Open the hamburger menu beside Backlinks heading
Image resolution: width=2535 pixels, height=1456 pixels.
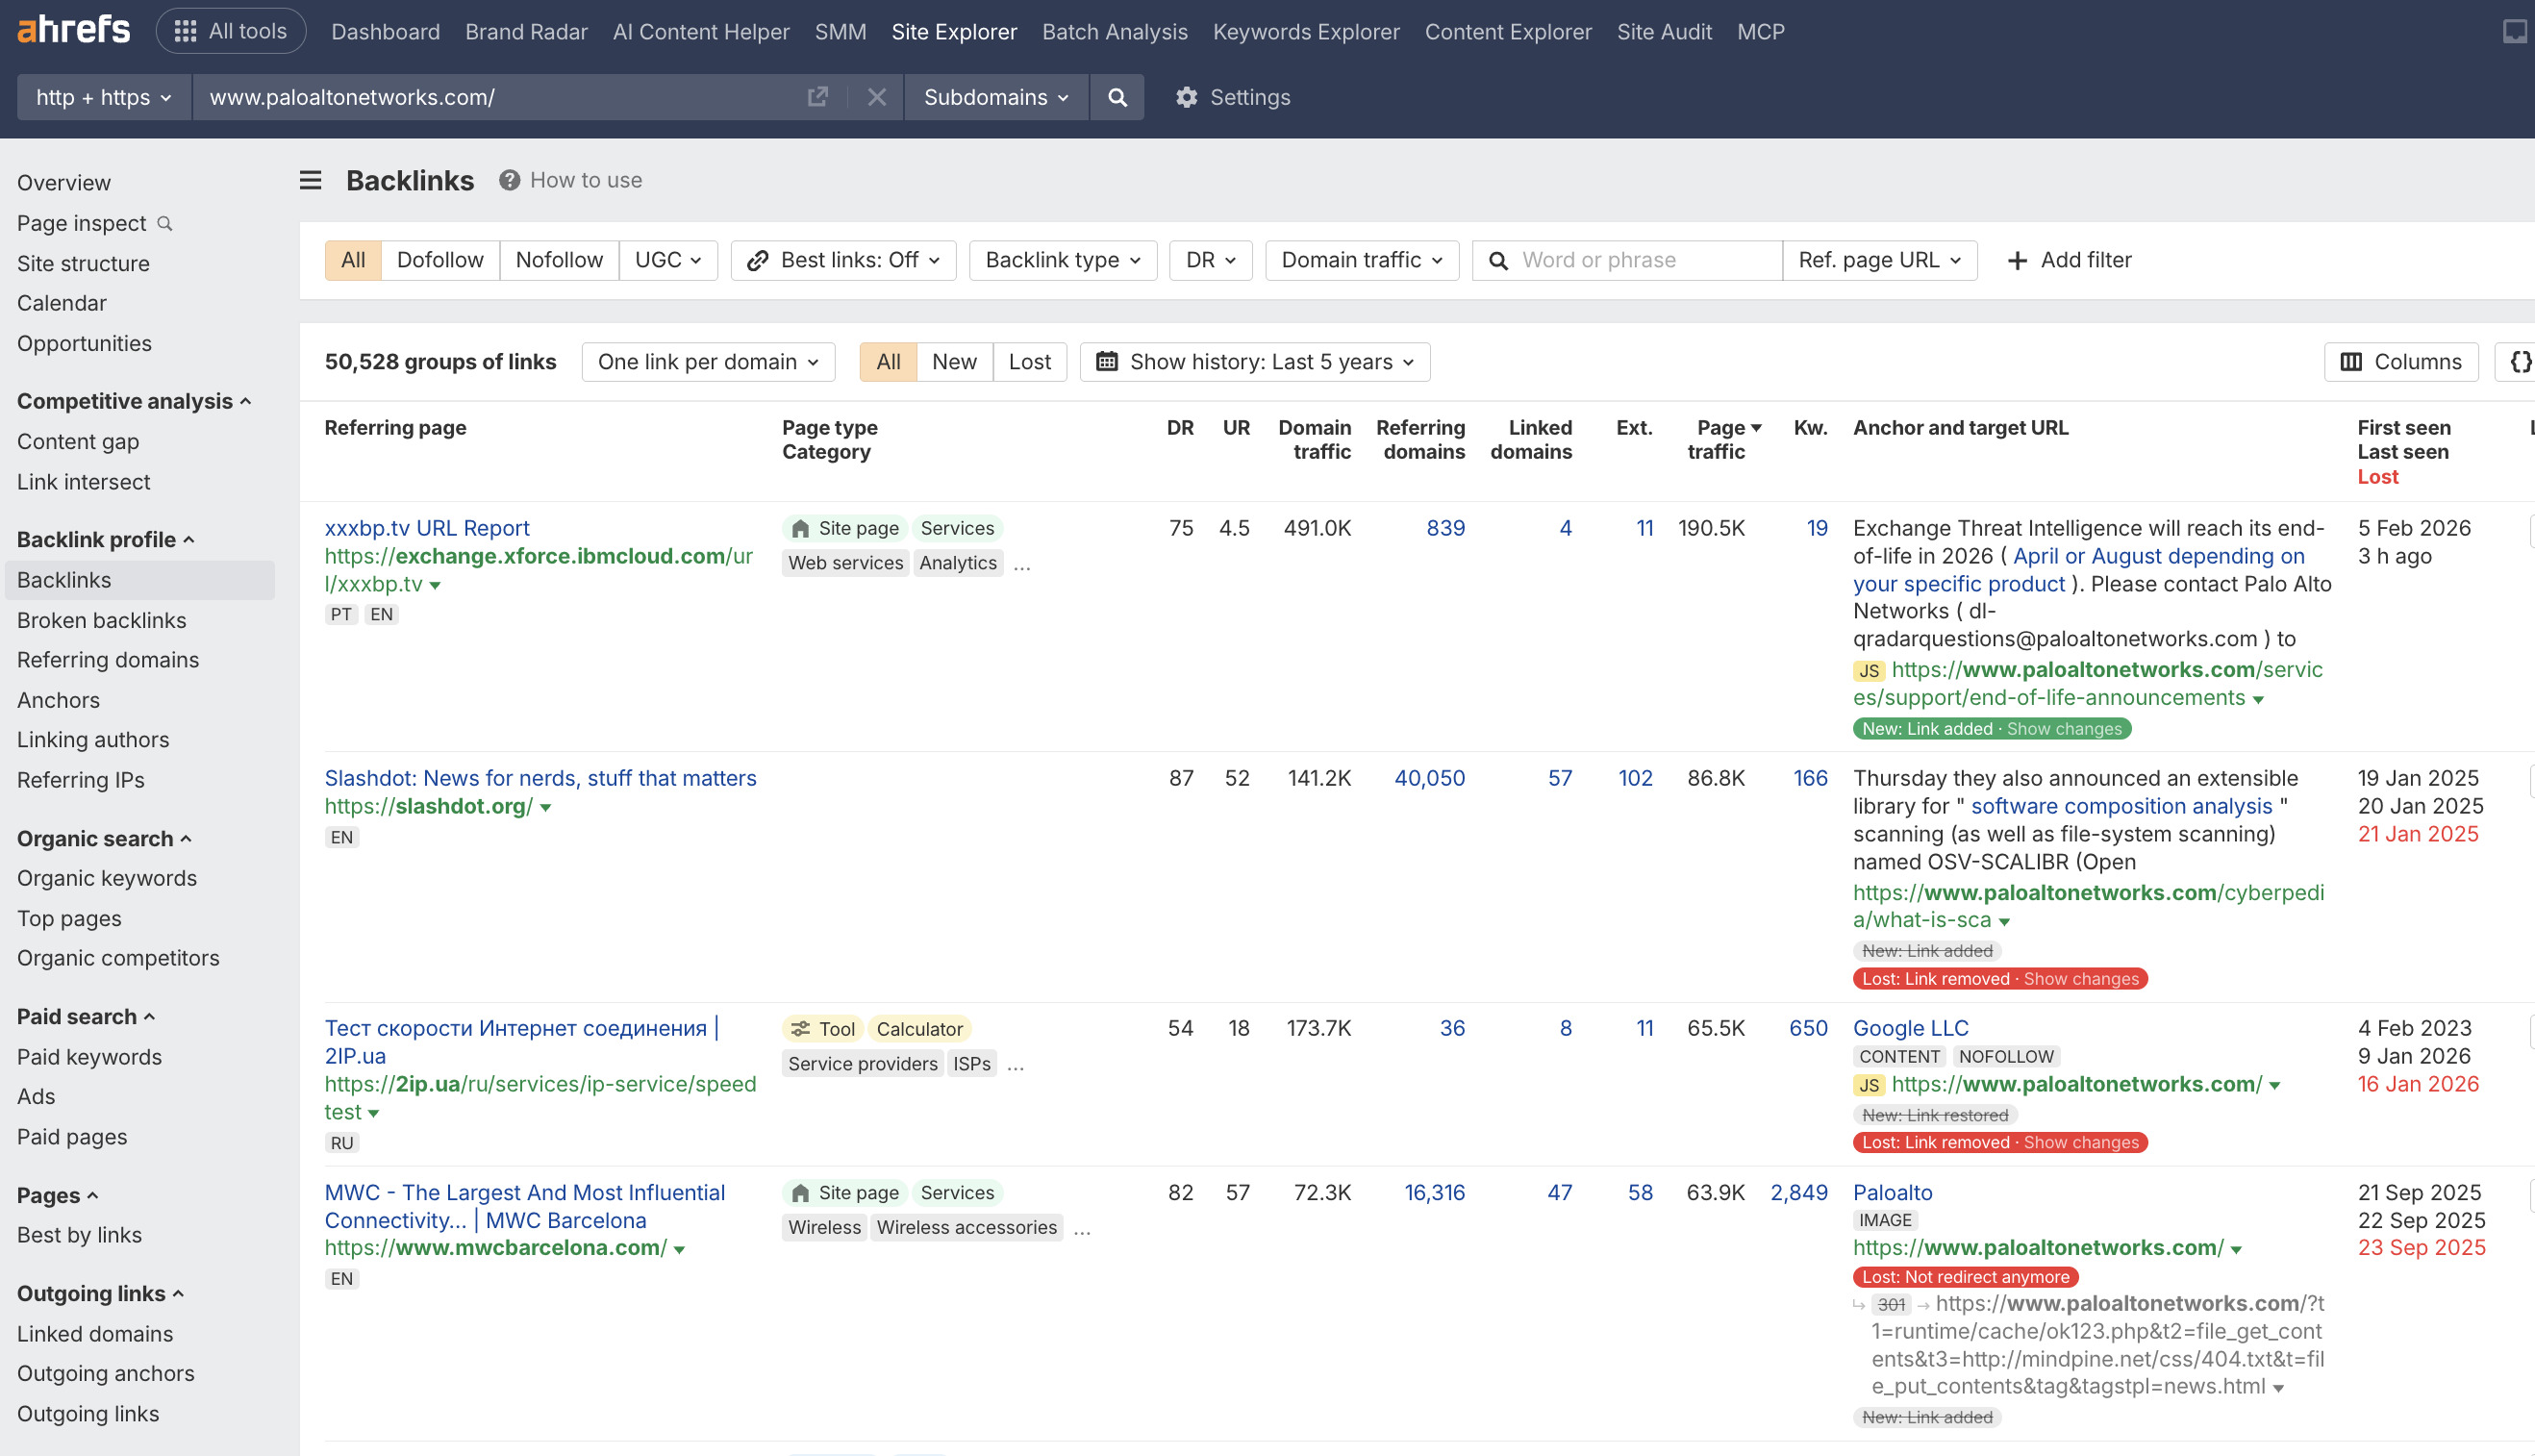310,180
